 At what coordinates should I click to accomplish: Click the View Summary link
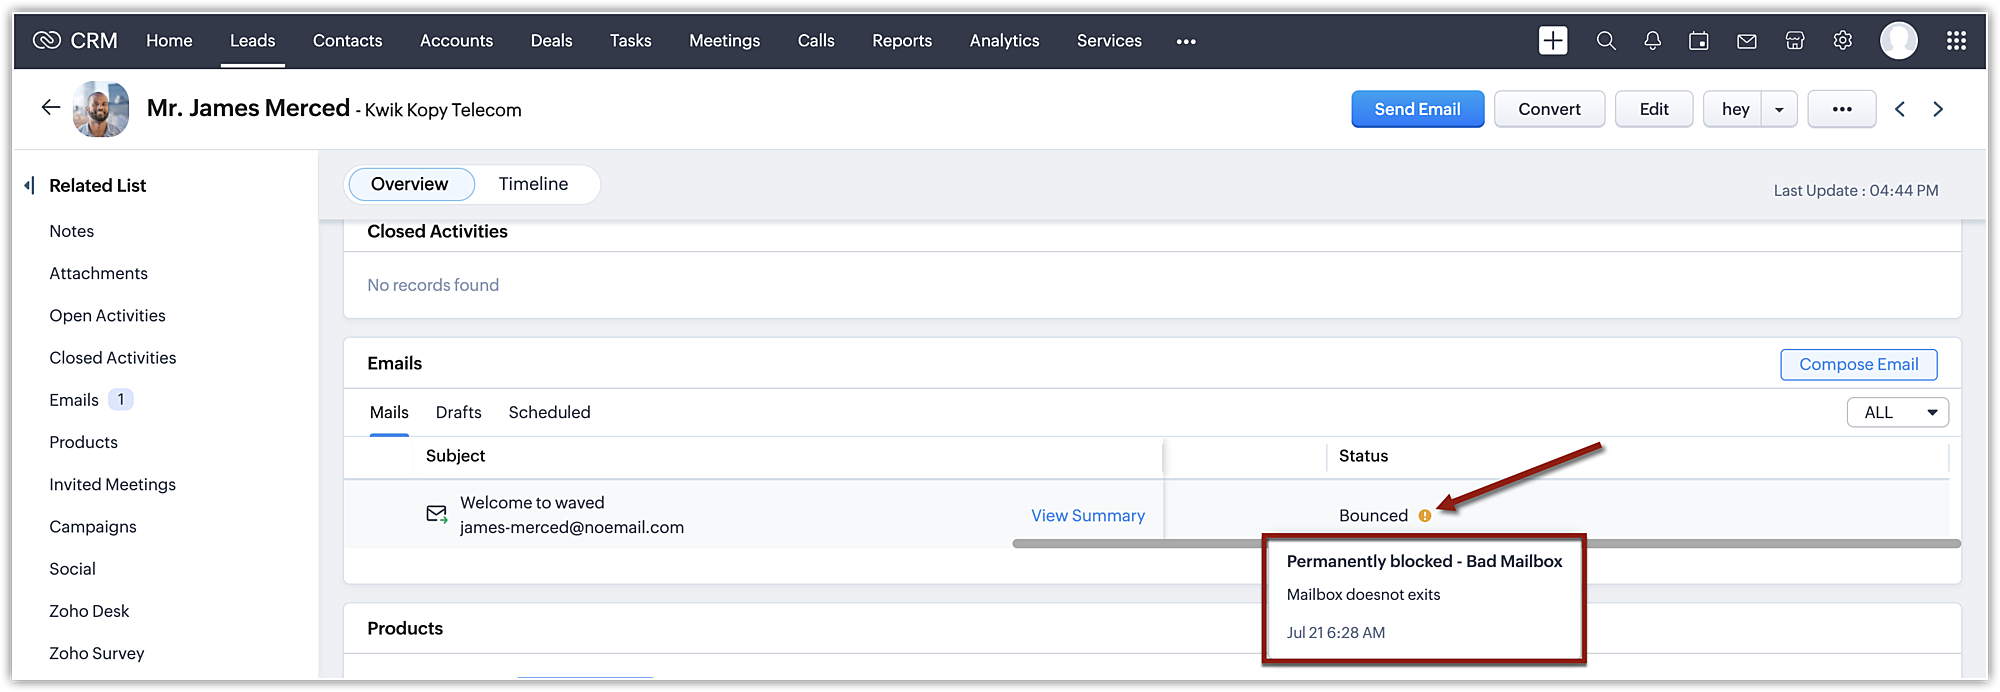[x=1088, y=516]
